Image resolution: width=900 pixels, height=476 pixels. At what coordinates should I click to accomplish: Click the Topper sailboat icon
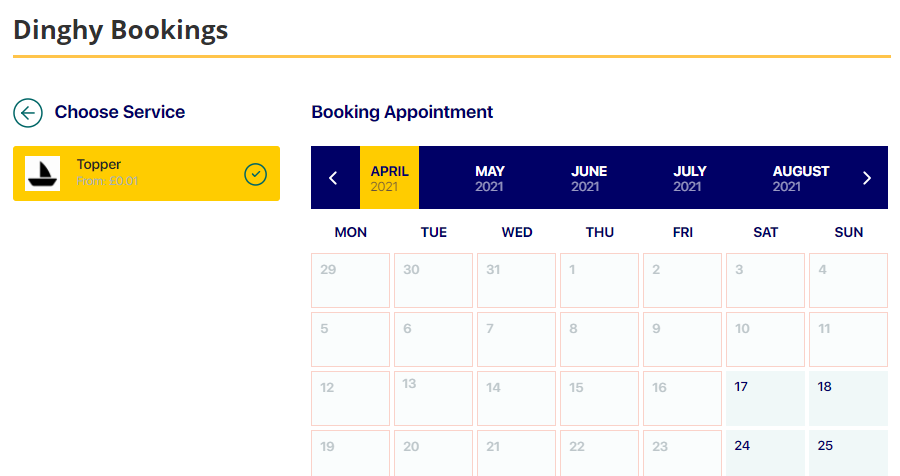pyautogui.click(x=43, y=174)
